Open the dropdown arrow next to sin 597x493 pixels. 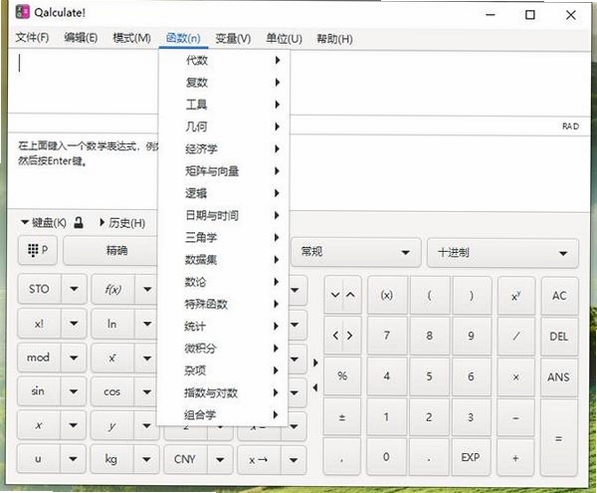coord(74,391)
